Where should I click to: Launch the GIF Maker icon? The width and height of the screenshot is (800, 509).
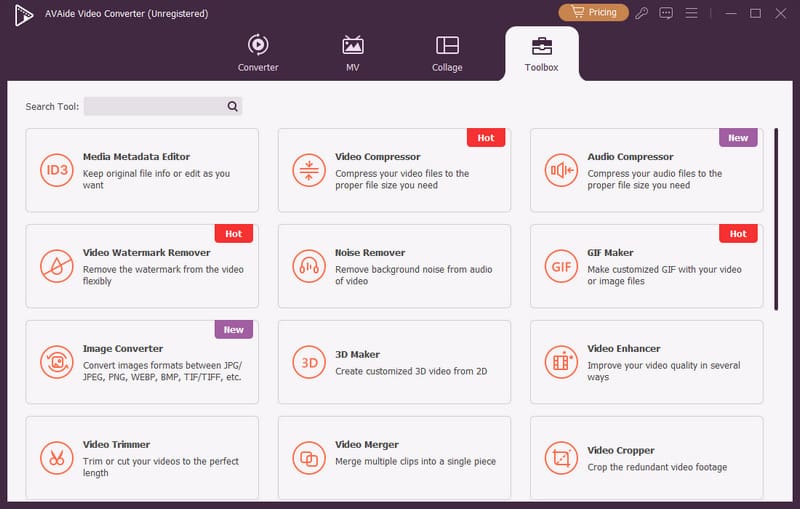pos(560,266)
